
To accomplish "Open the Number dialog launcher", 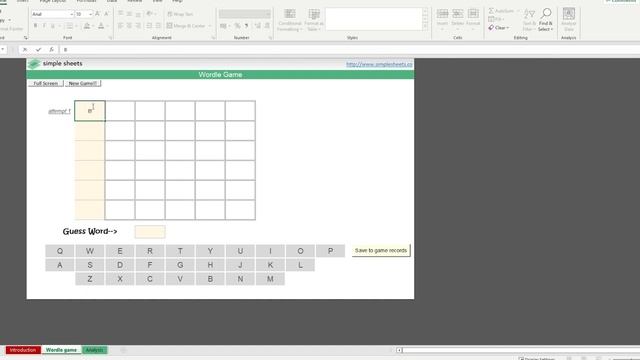I will click(x=270, y=38).
